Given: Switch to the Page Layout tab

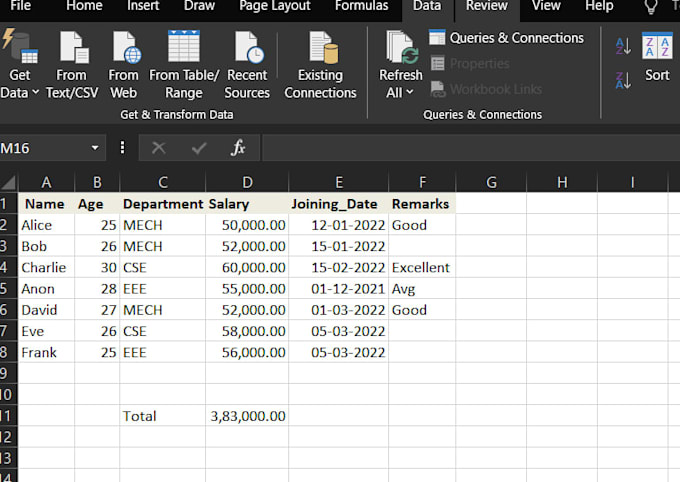Looking at the screenshot, I should pos(275,6).
